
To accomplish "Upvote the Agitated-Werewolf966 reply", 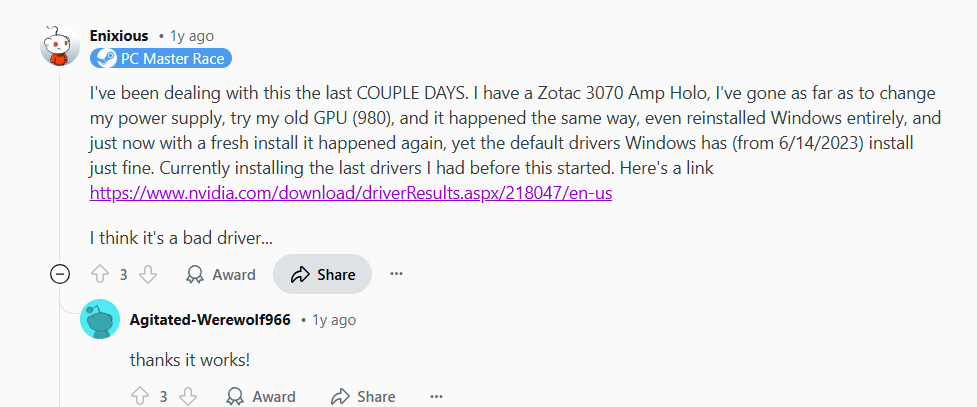I will (139, 396).
